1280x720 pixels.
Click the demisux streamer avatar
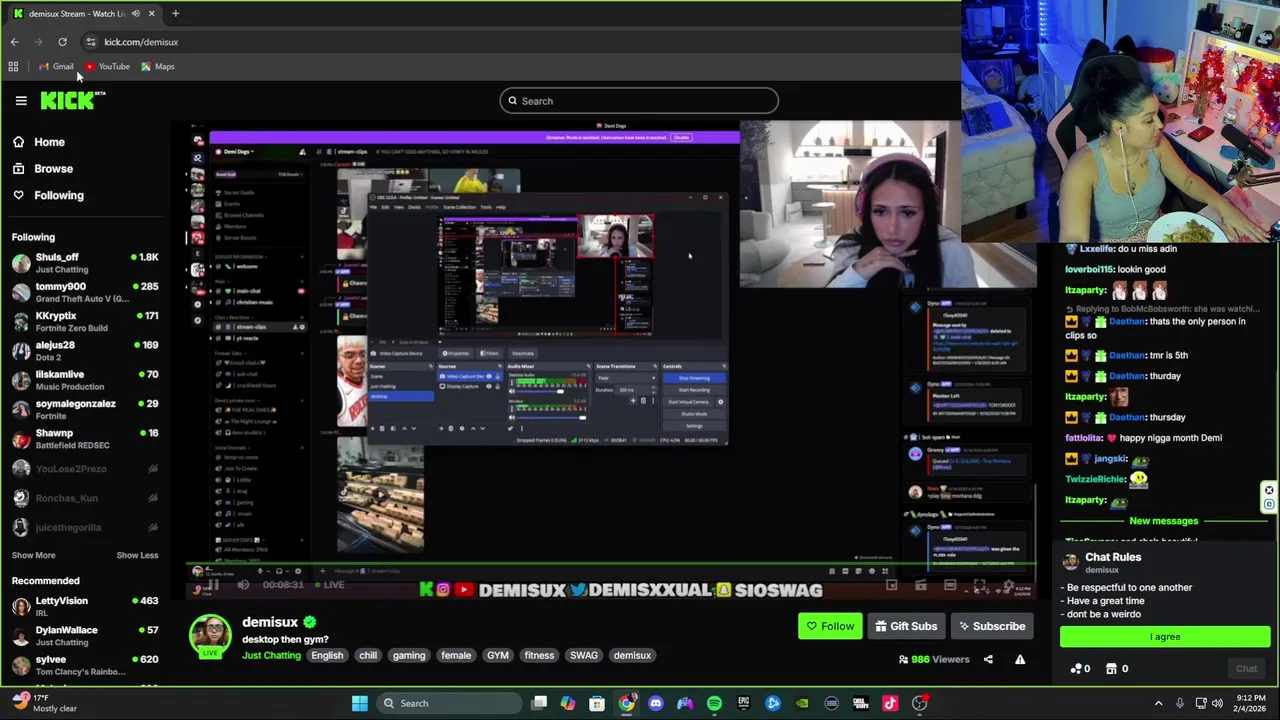click(211, 637)
